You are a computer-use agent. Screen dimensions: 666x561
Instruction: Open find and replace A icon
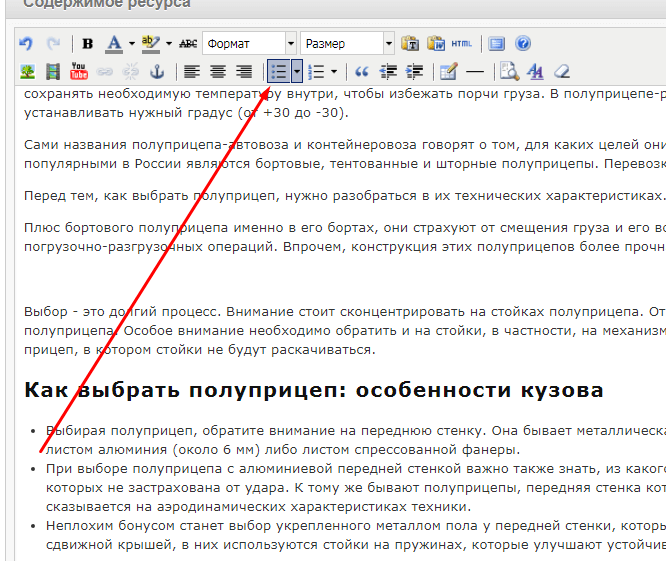point(535,71)
